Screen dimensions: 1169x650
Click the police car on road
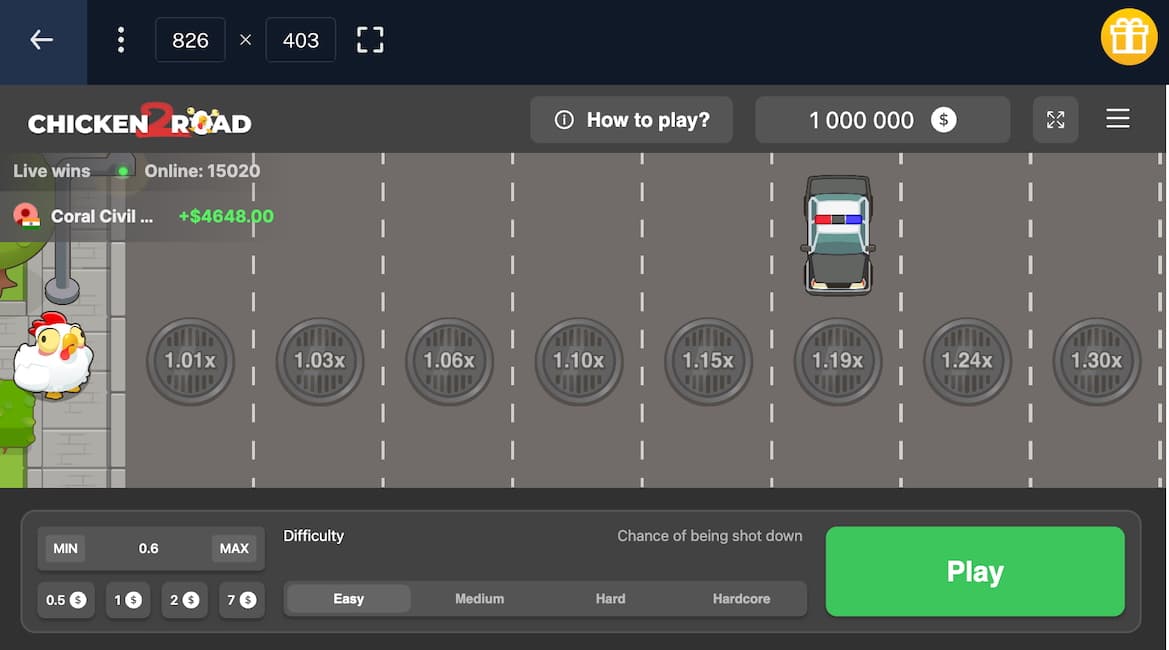point(838,235)
